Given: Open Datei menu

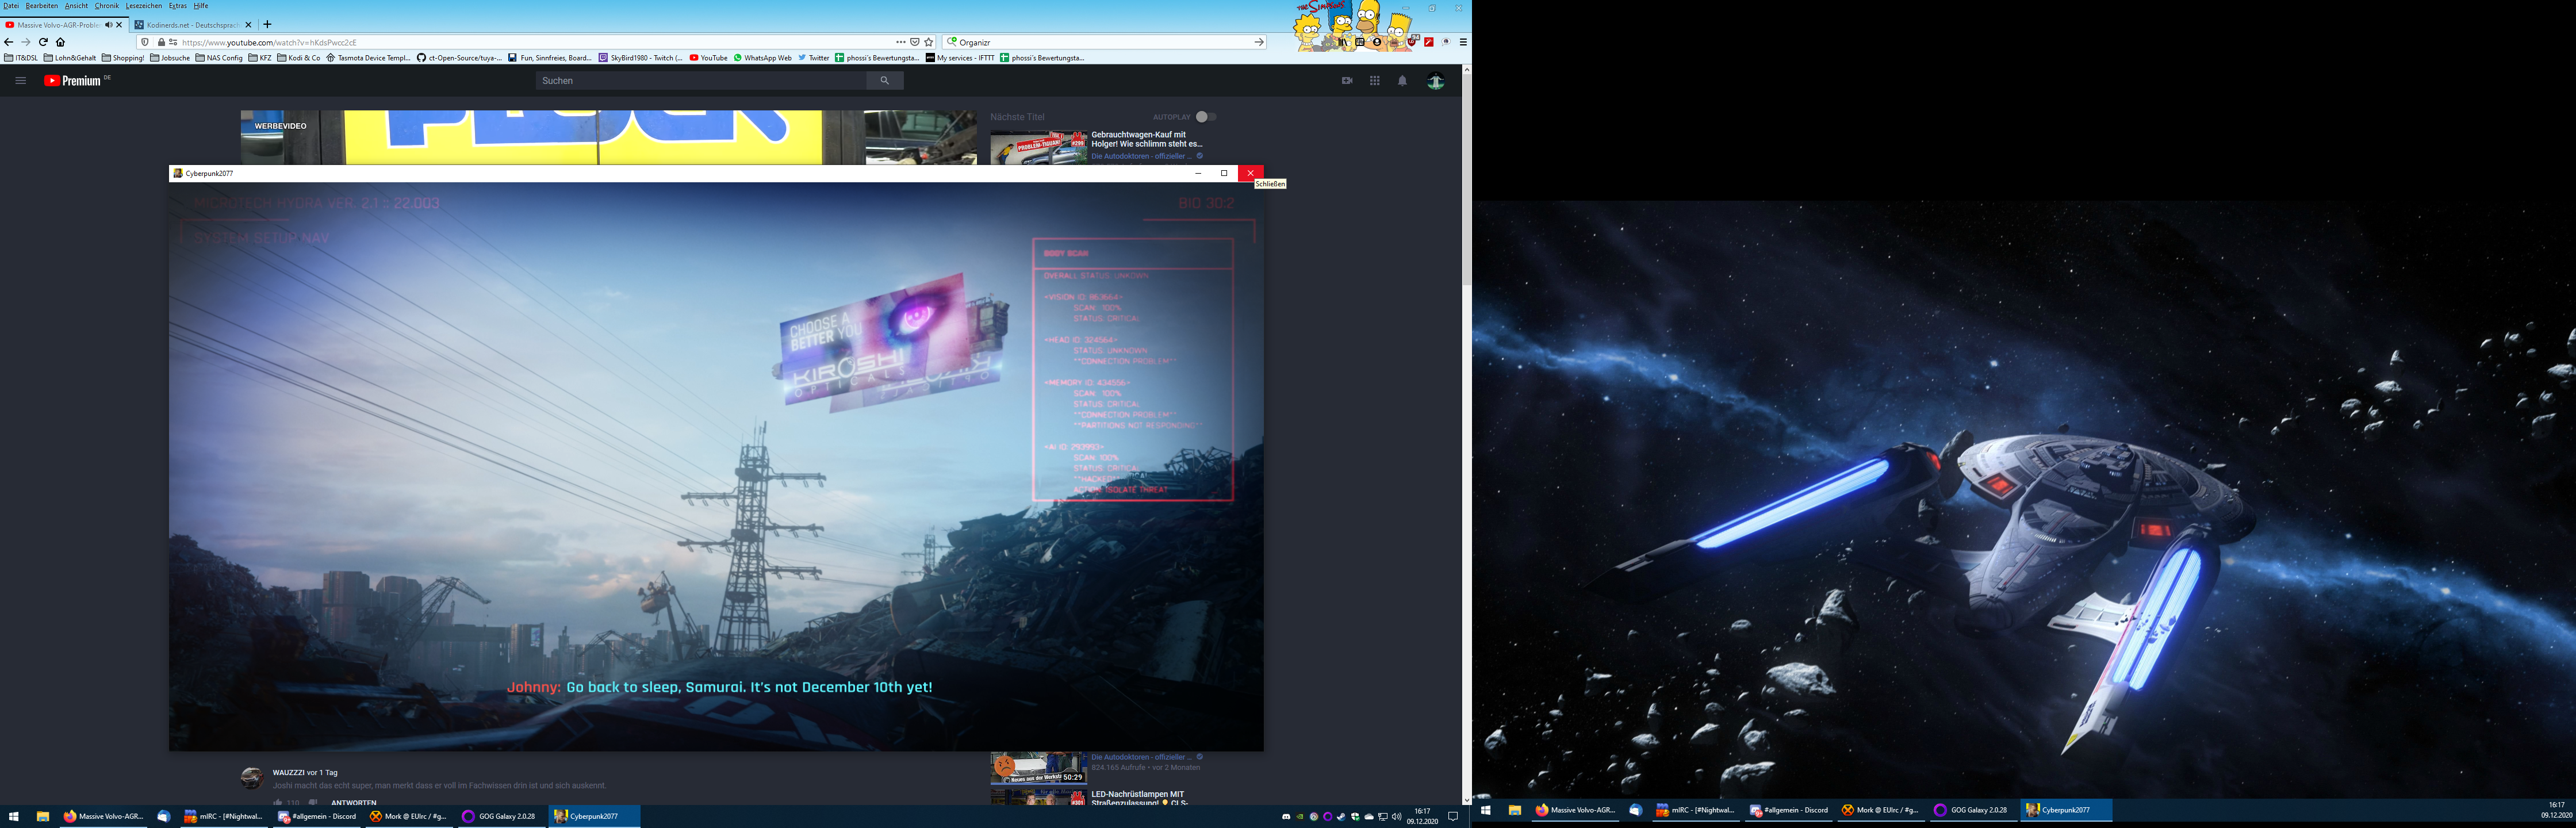Looking at the screenshot, I should click(x=11, y=6).
